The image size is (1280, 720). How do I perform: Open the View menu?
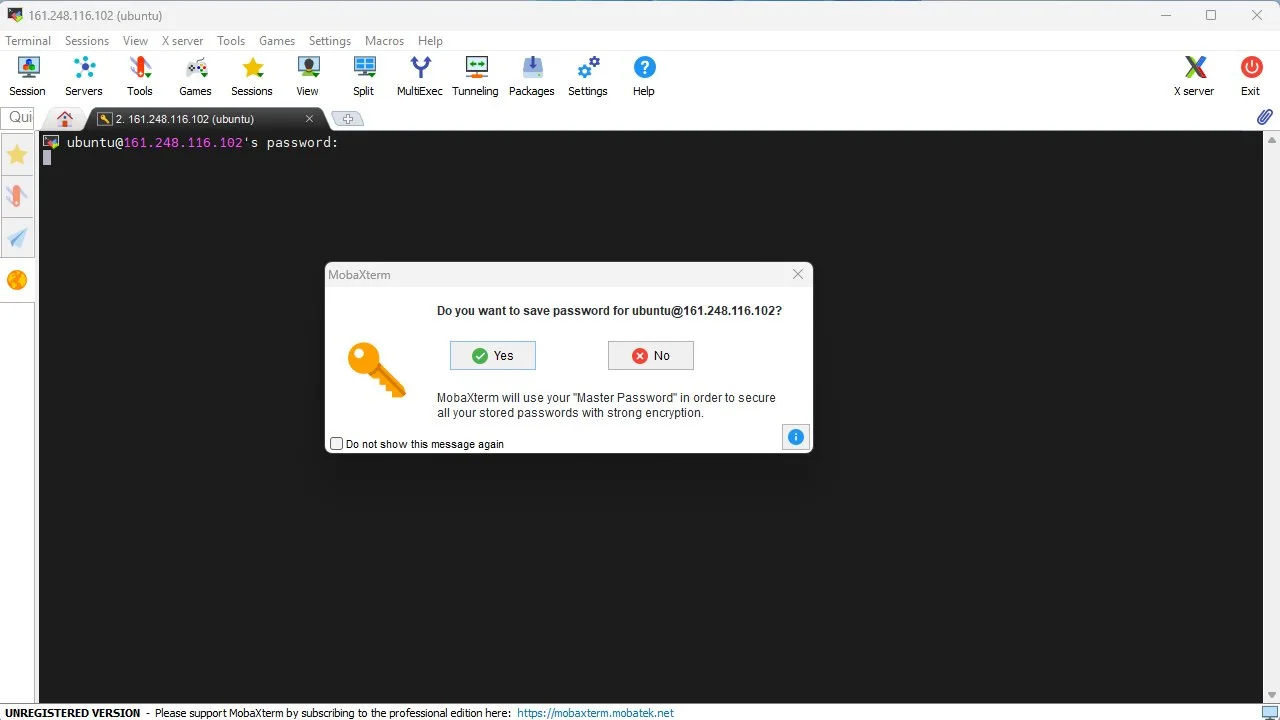point(135,41)
